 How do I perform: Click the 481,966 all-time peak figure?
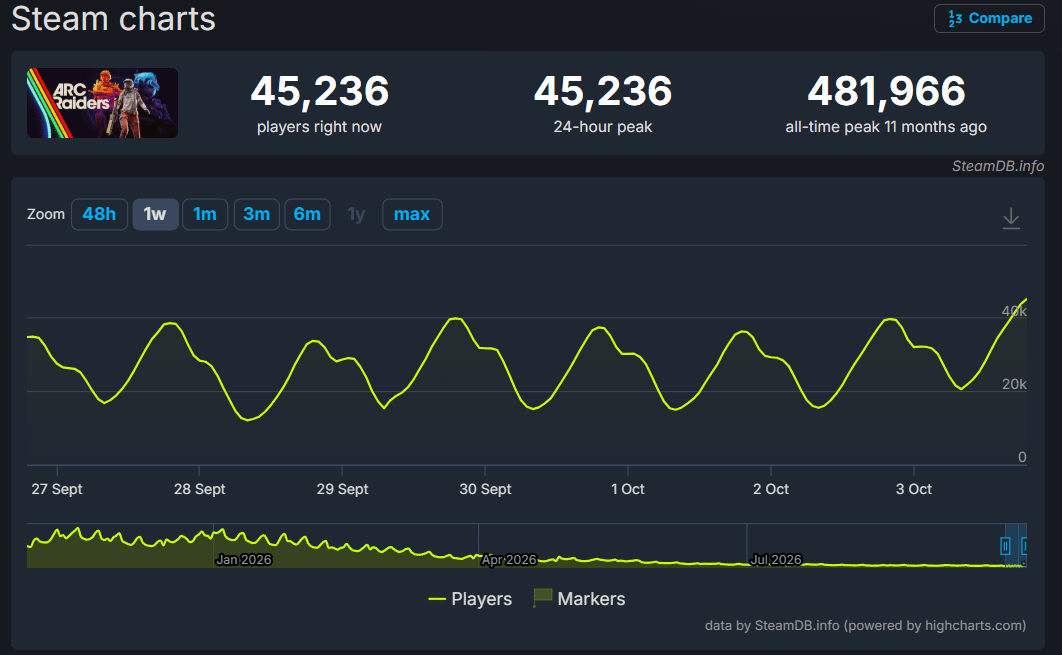(886, 91)
